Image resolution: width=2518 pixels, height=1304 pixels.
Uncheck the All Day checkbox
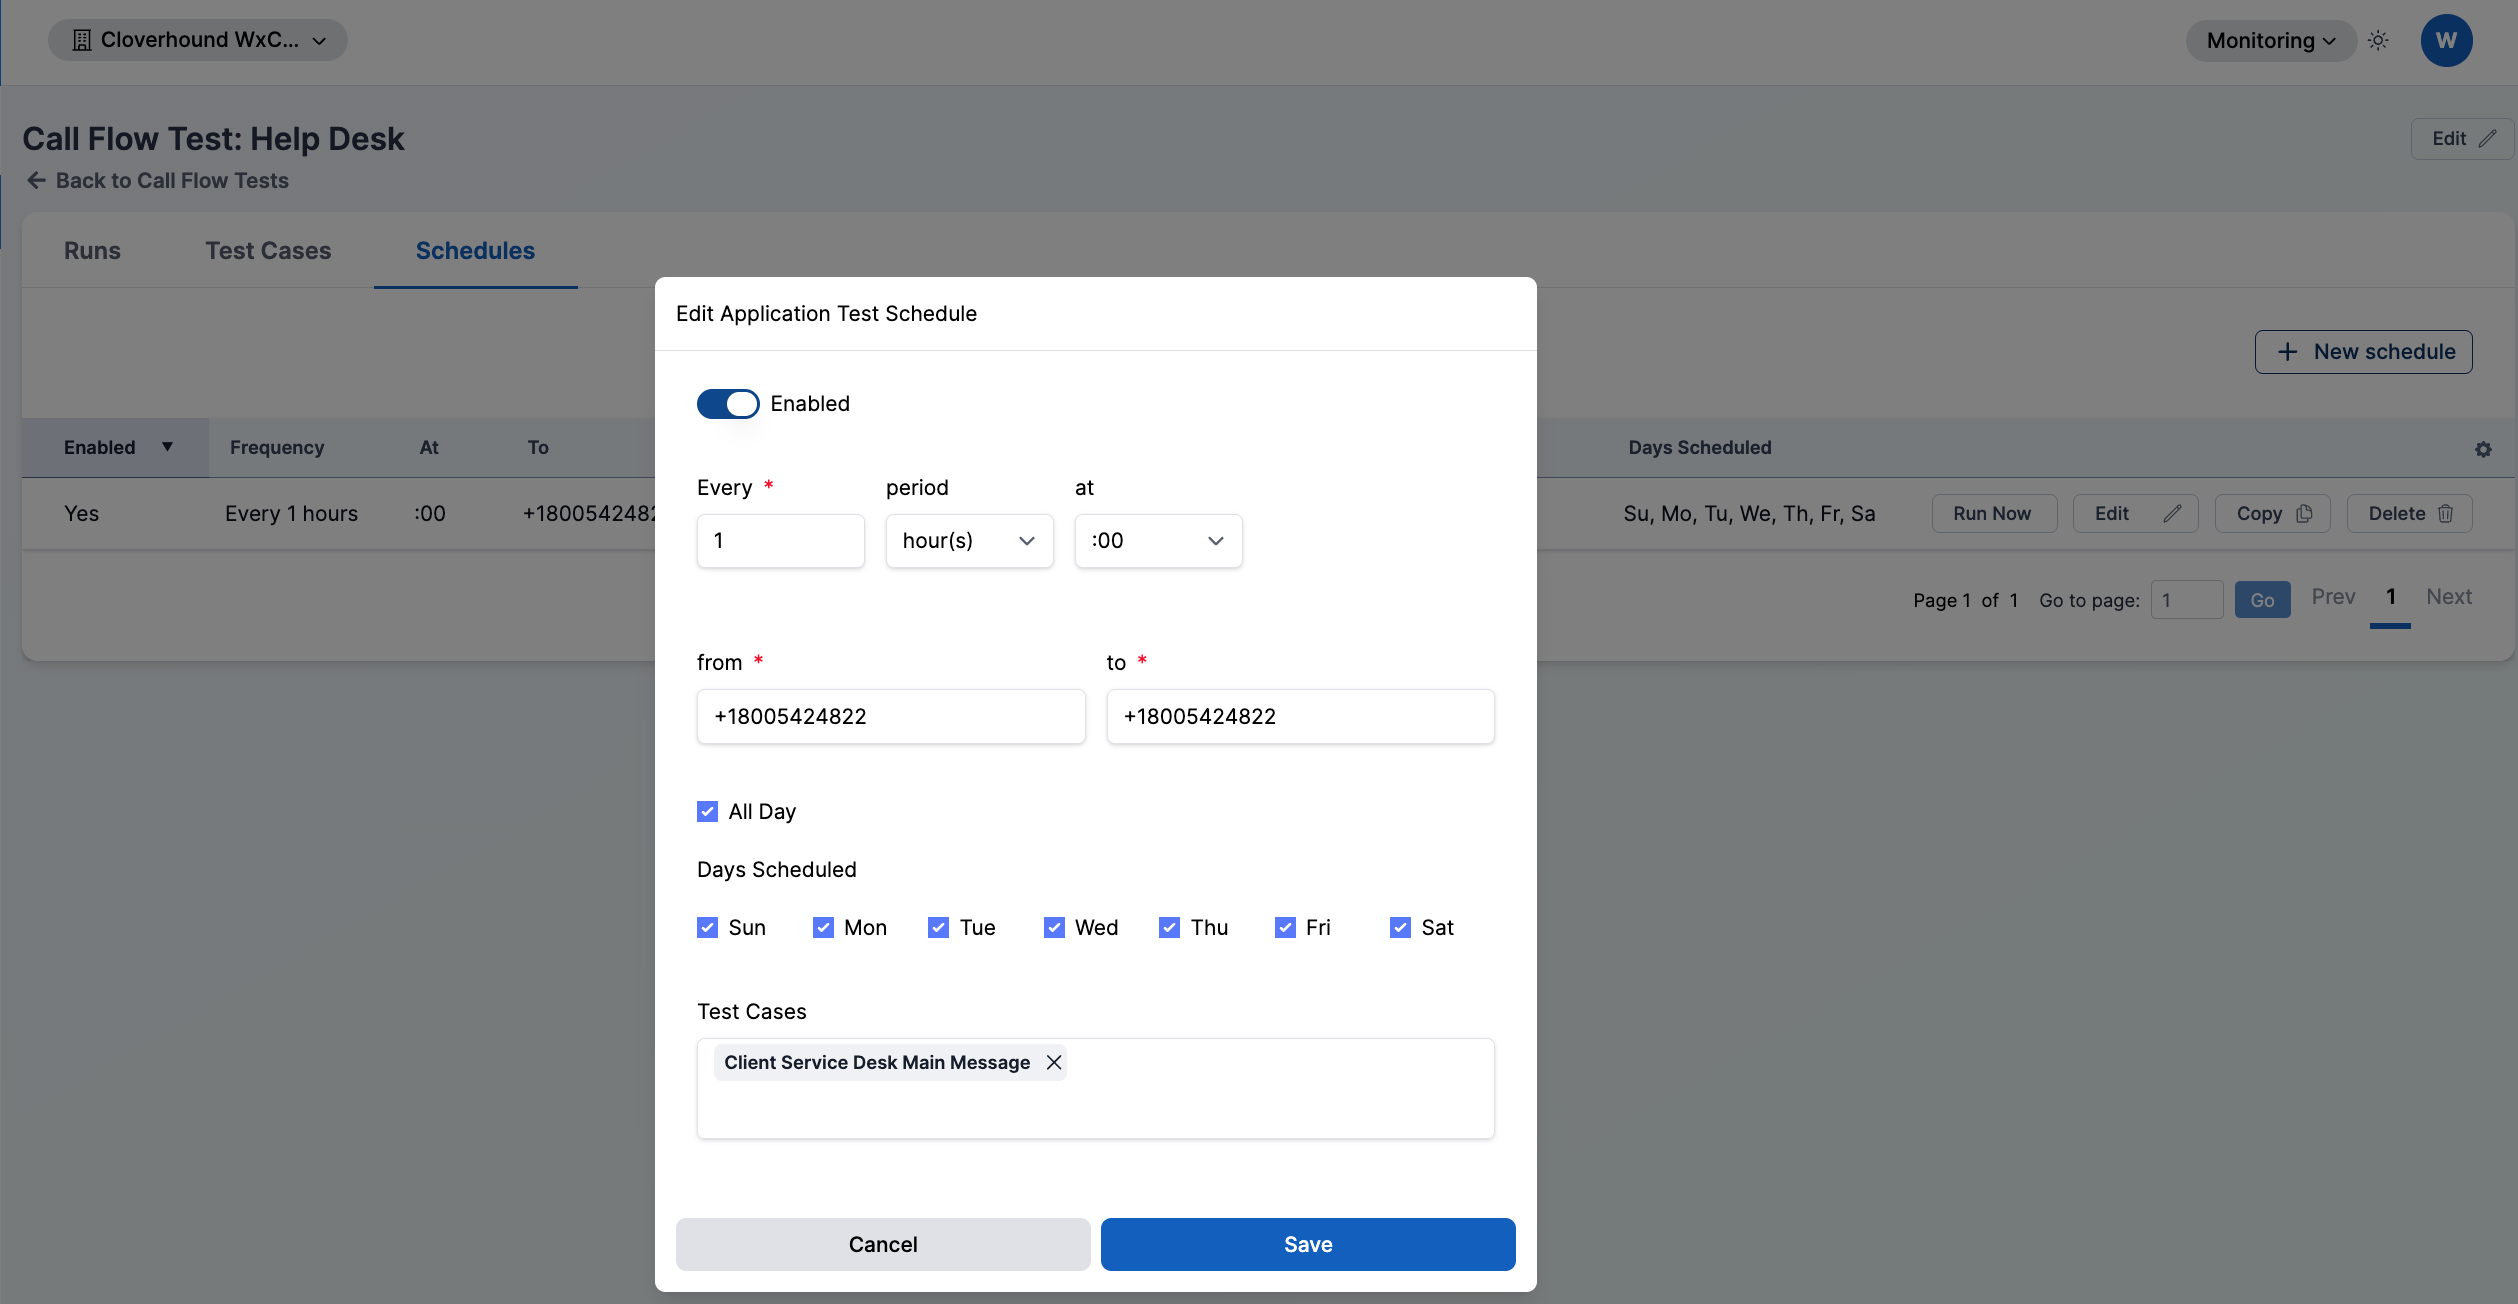coord(707,811)
